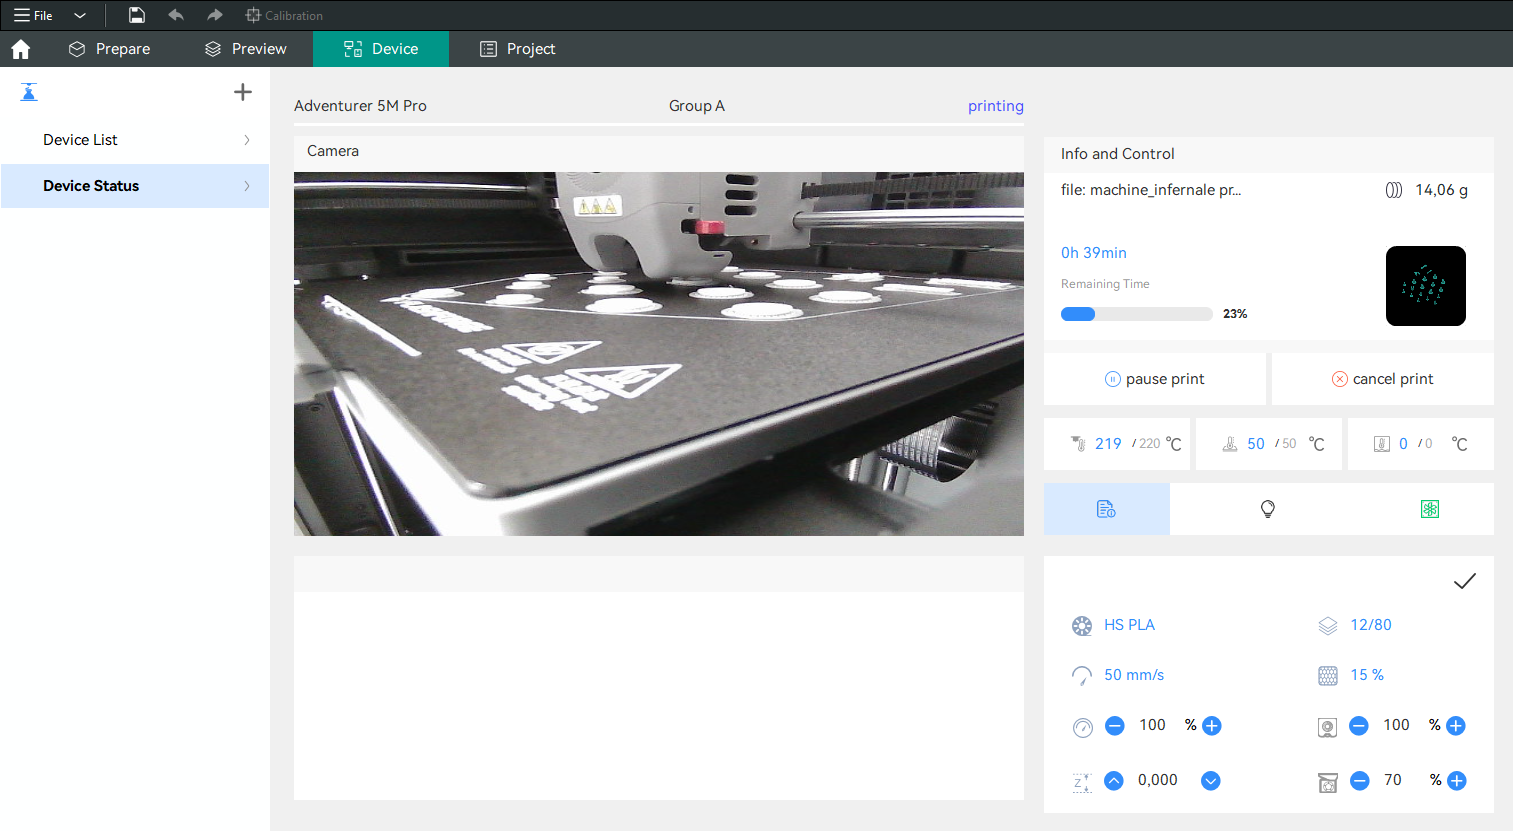Click the Group A label
Screen dimensions: 1513x831
click(697, 106)
